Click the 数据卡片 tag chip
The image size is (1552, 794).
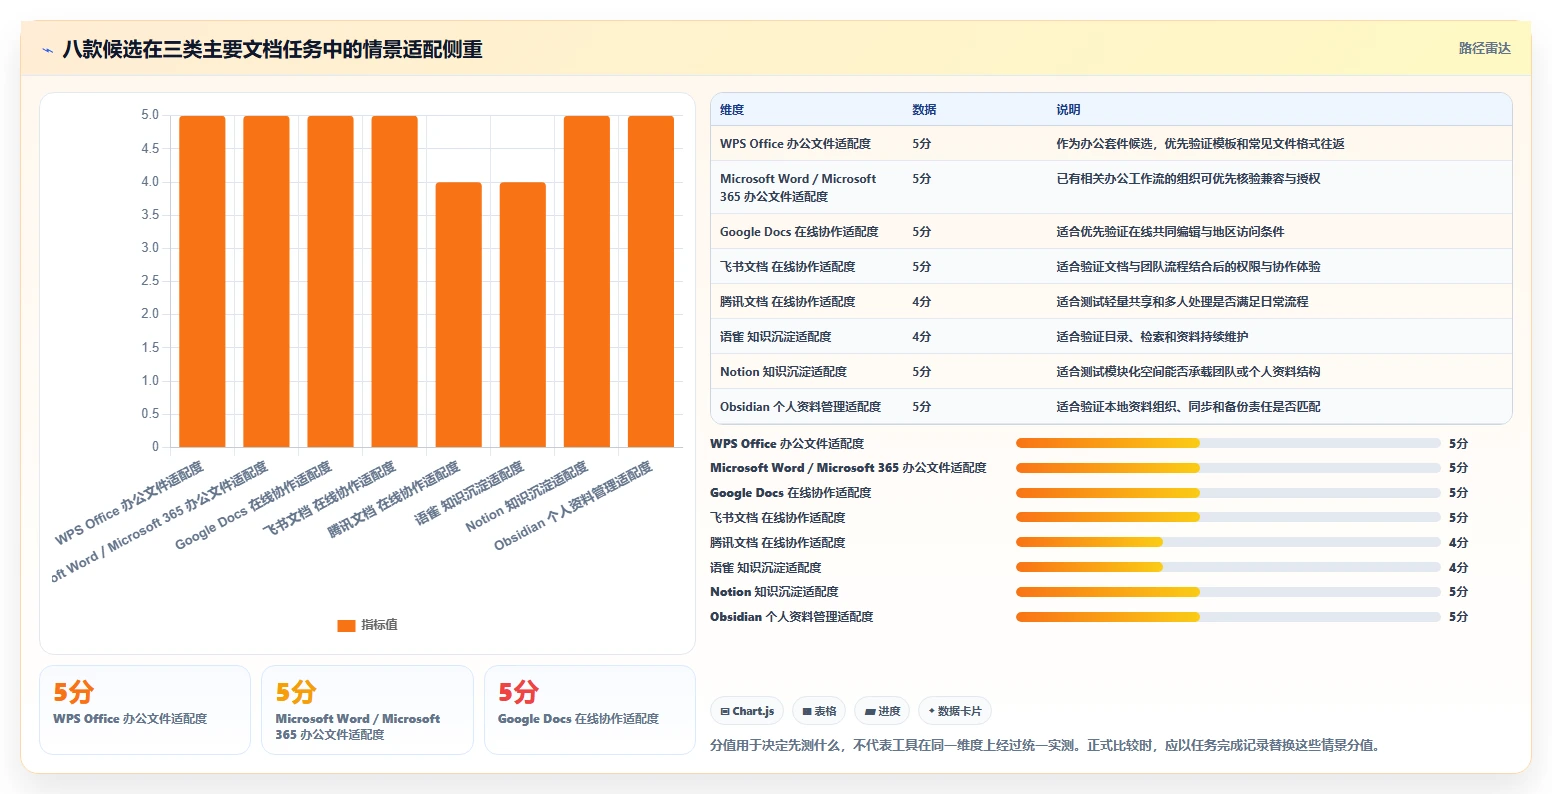[955, 711]
